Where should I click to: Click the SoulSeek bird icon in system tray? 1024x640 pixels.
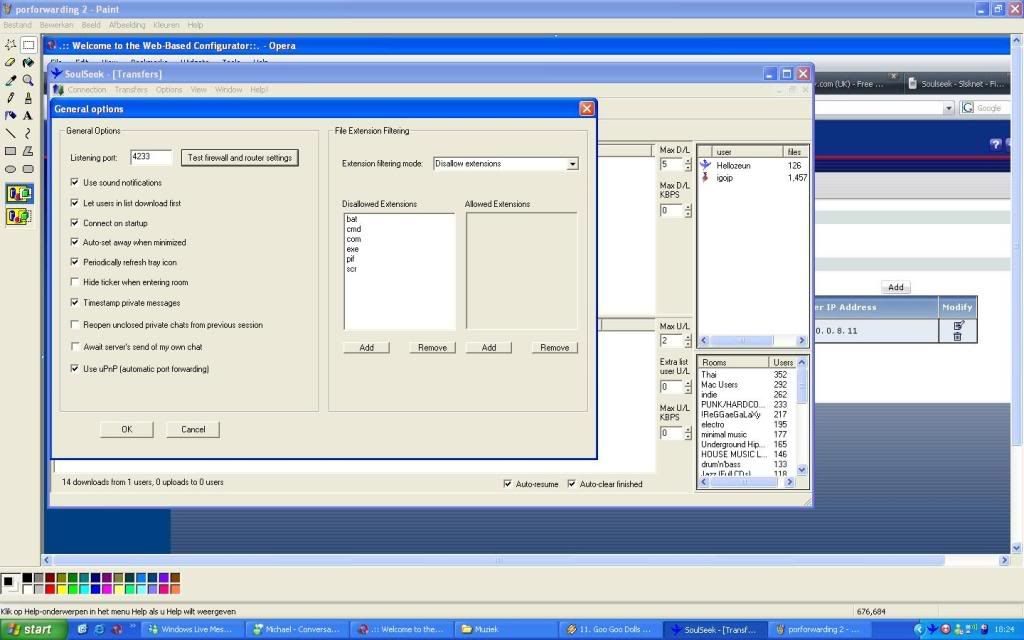(933, 630)
